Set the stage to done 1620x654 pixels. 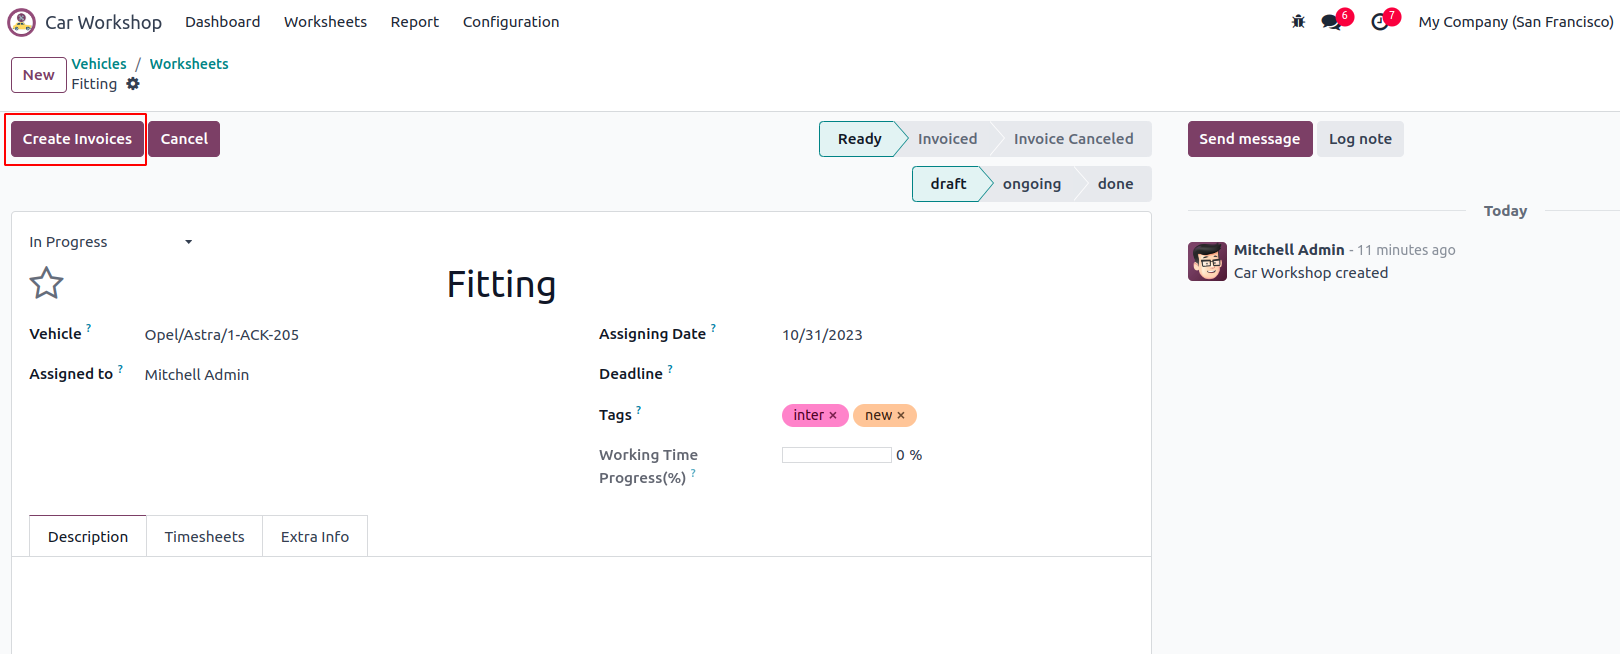1115,184
